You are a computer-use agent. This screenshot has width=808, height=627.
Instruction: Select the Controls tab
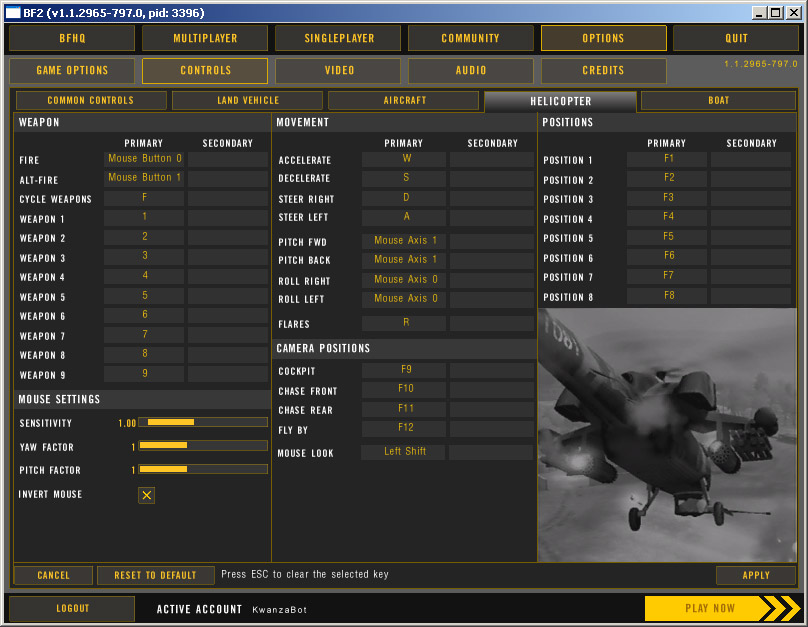click(205, 71)
